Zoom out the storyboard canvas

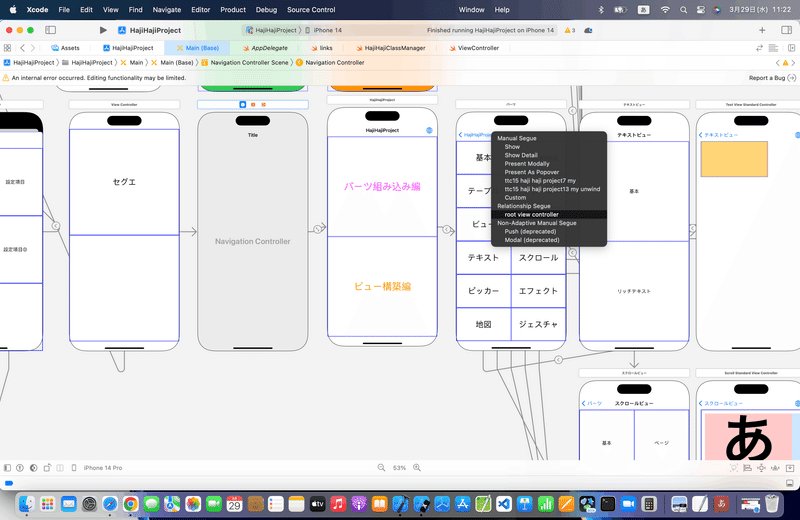pos(381,467)
